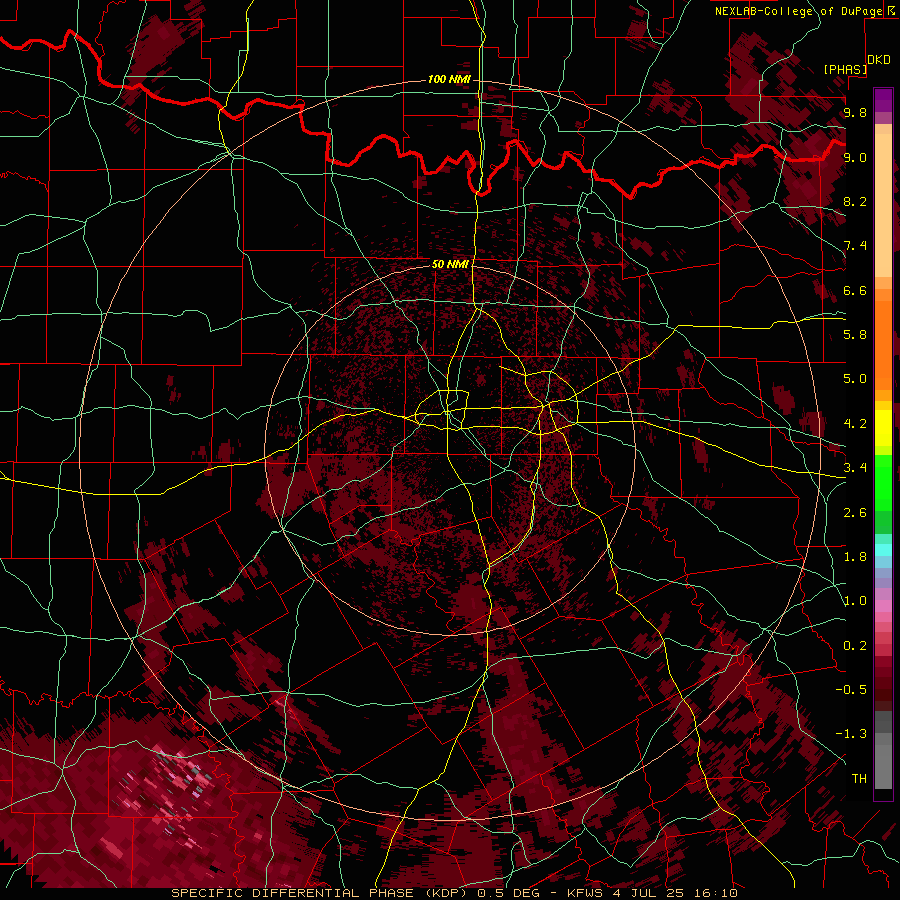Click the orange segment of the color bar
Screen dimensions: 900x900
coord(883,344)
